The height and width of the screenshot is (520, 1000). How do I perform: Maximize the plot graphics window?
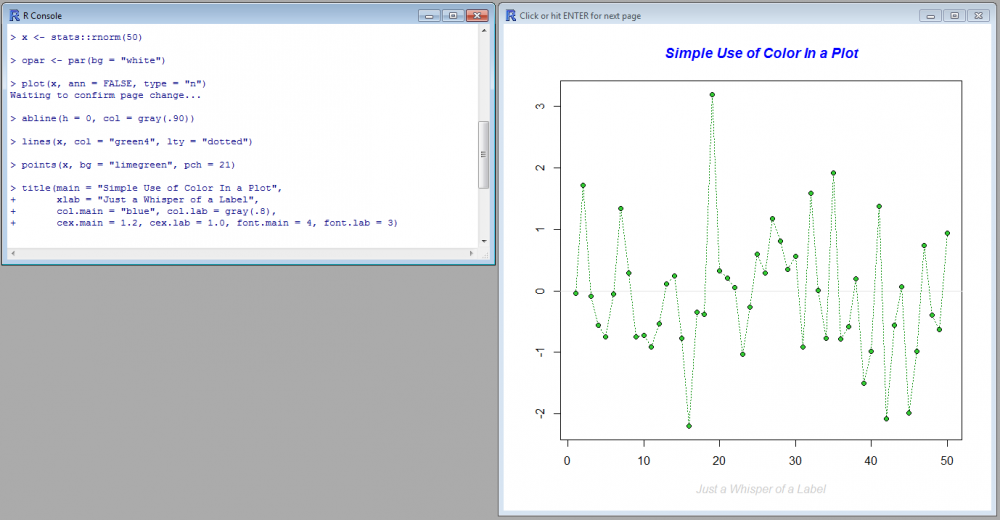tap(954, 16)
